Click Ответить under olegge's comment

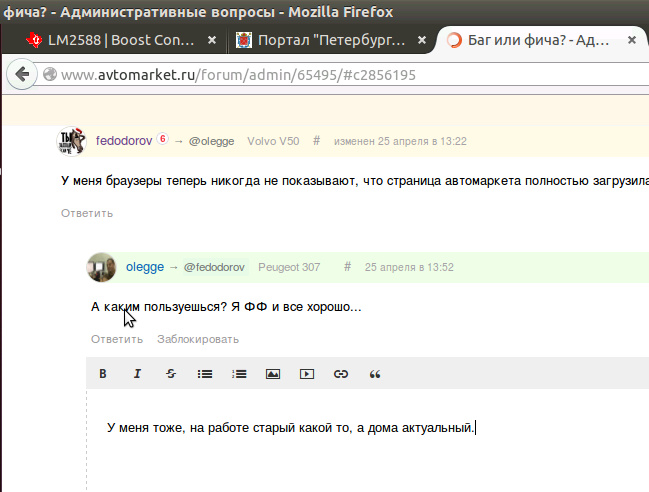[117, 339]
